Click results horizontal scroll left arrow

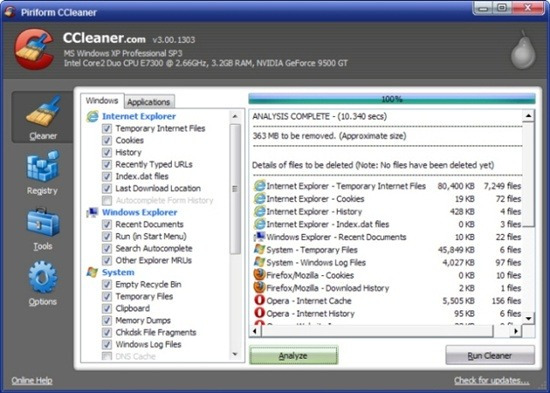coord(255,331)
